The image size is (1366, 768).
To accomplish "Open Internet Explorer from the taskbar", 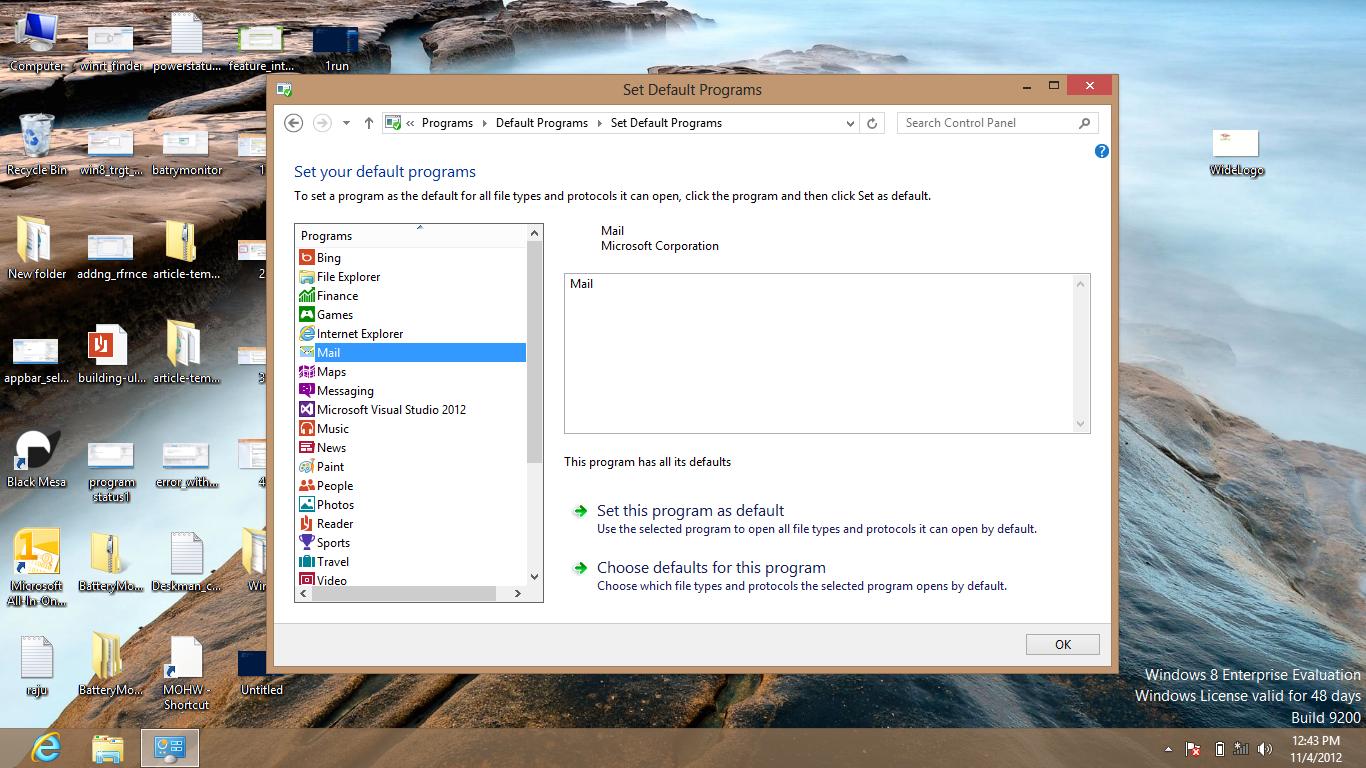I will [46, 748].
